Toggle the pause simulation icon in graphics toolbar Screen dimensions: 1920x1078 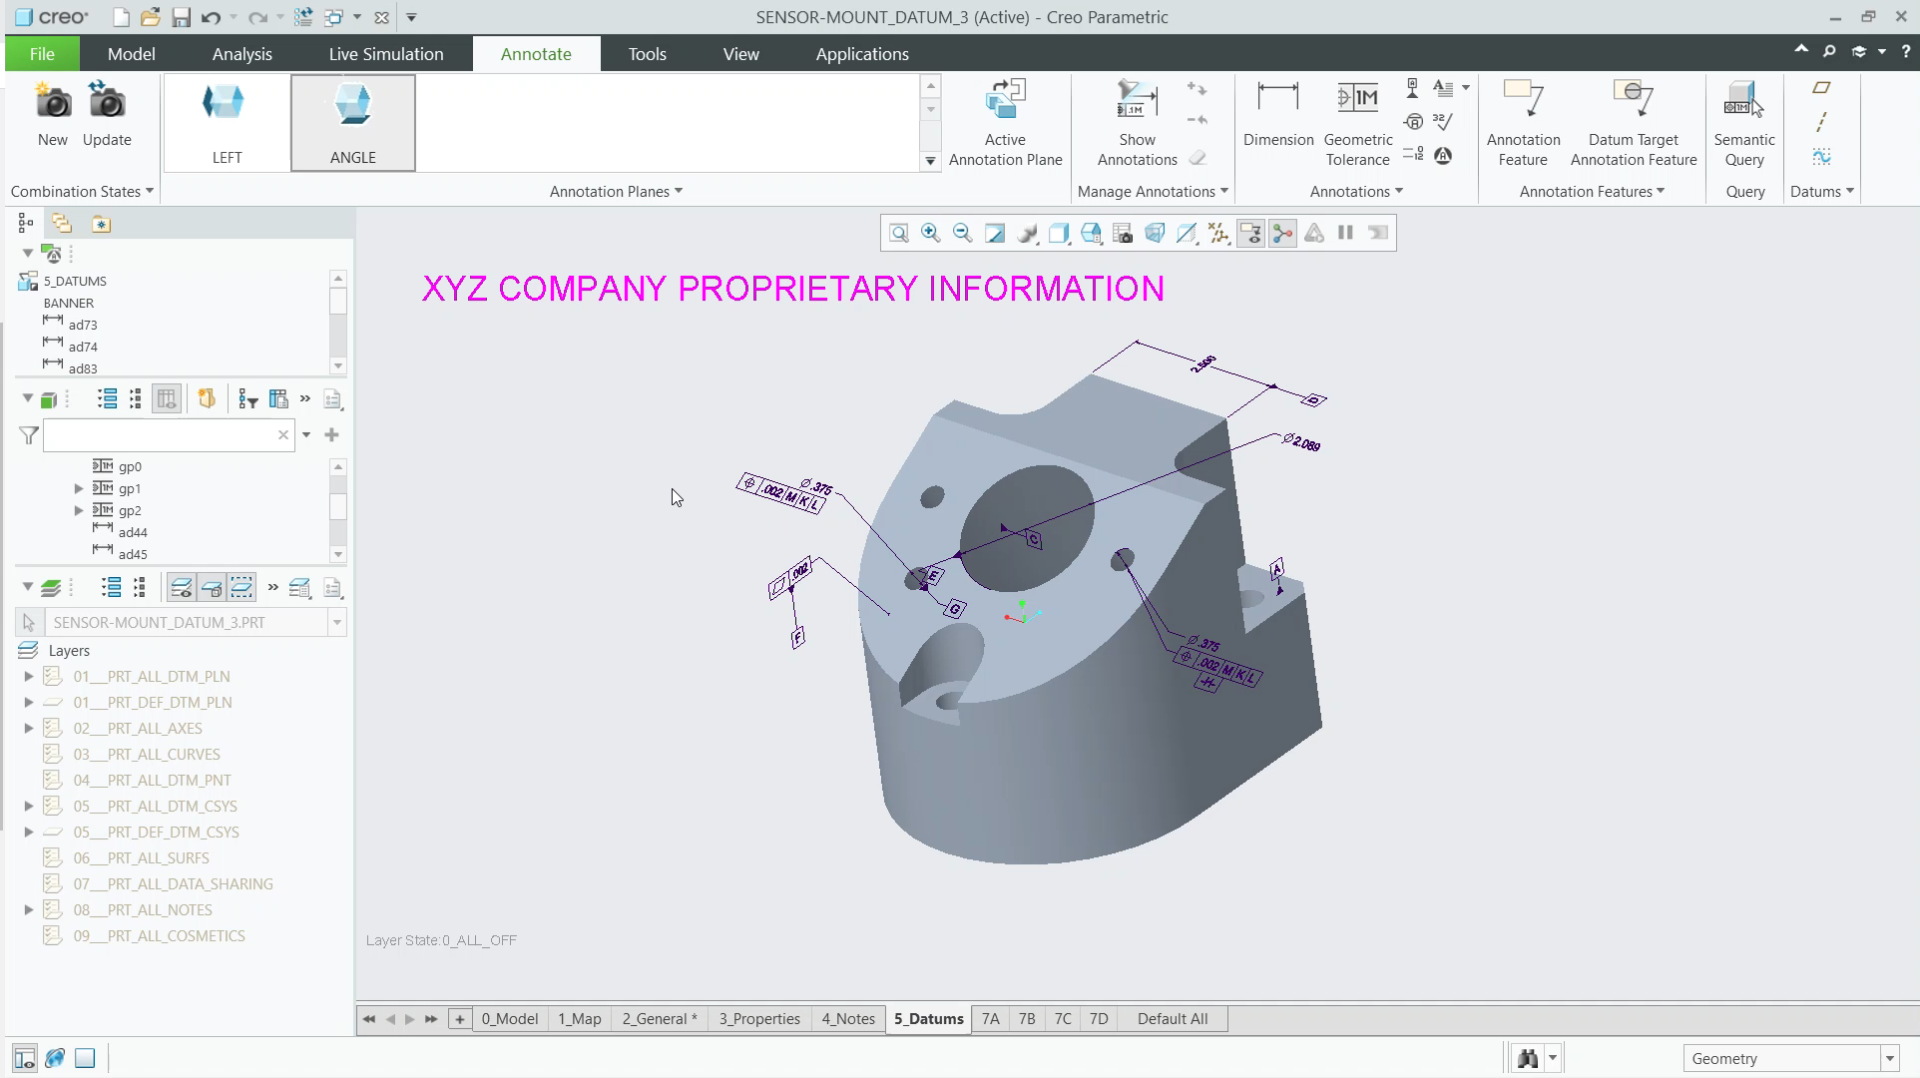pos(1346,233)
